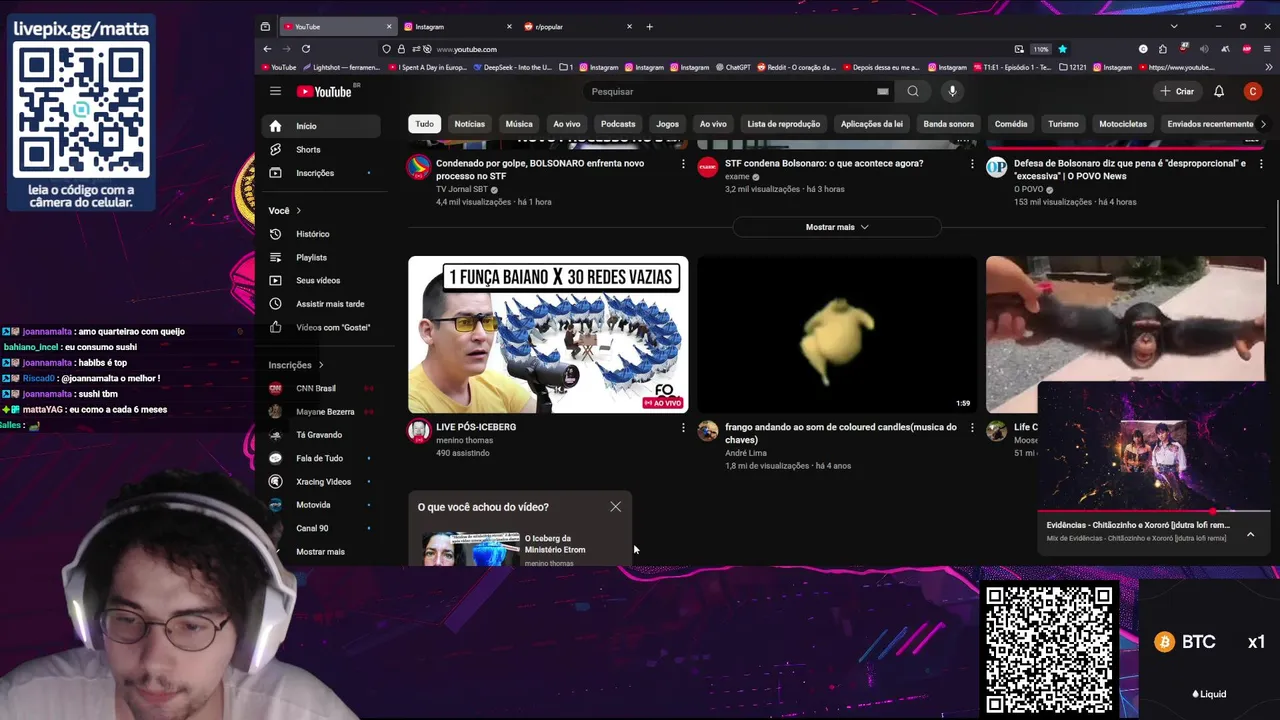
Task: Open CNN Brasil subscription channel
Action: coord(322,388)
